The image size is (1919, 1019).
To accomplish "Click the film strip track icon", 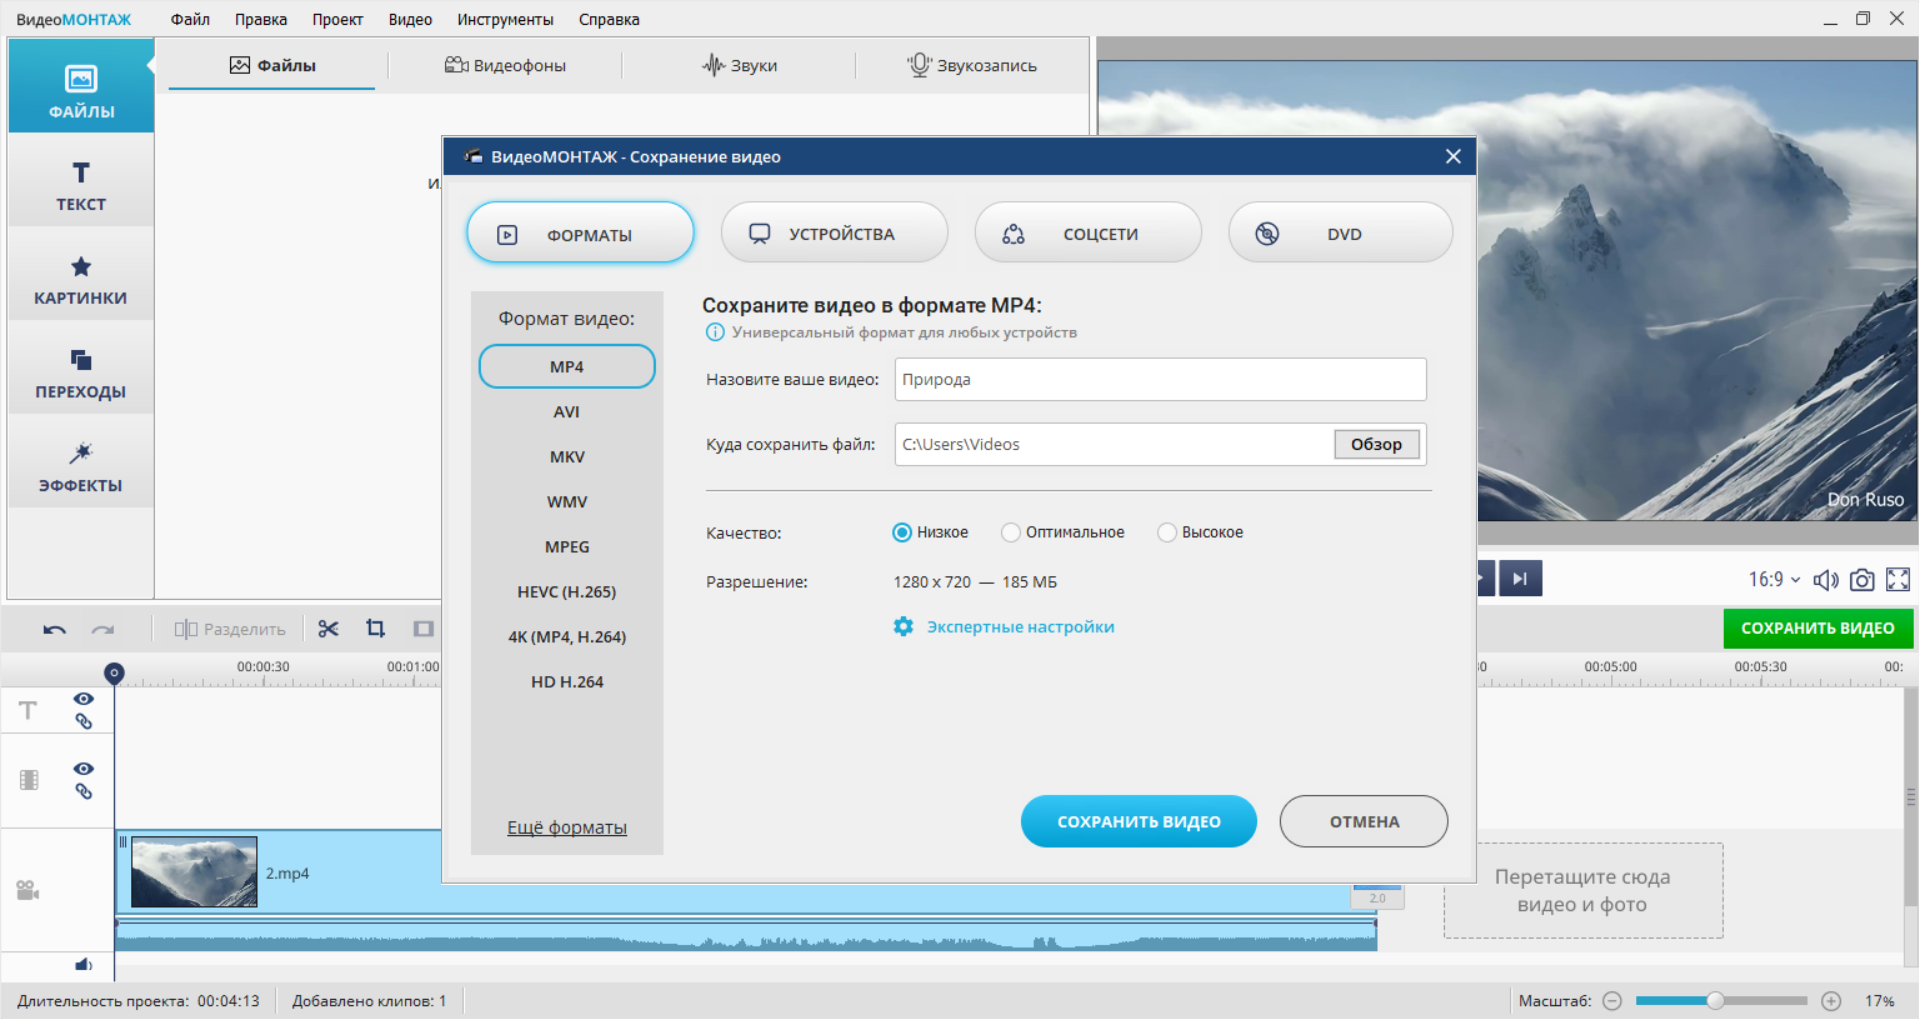I will [x=29, y=780].
